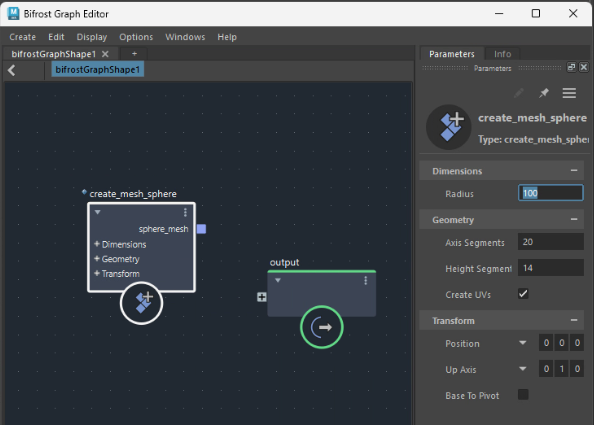Click the create_mesh_sphere node badge icon

tap(142, 303)
